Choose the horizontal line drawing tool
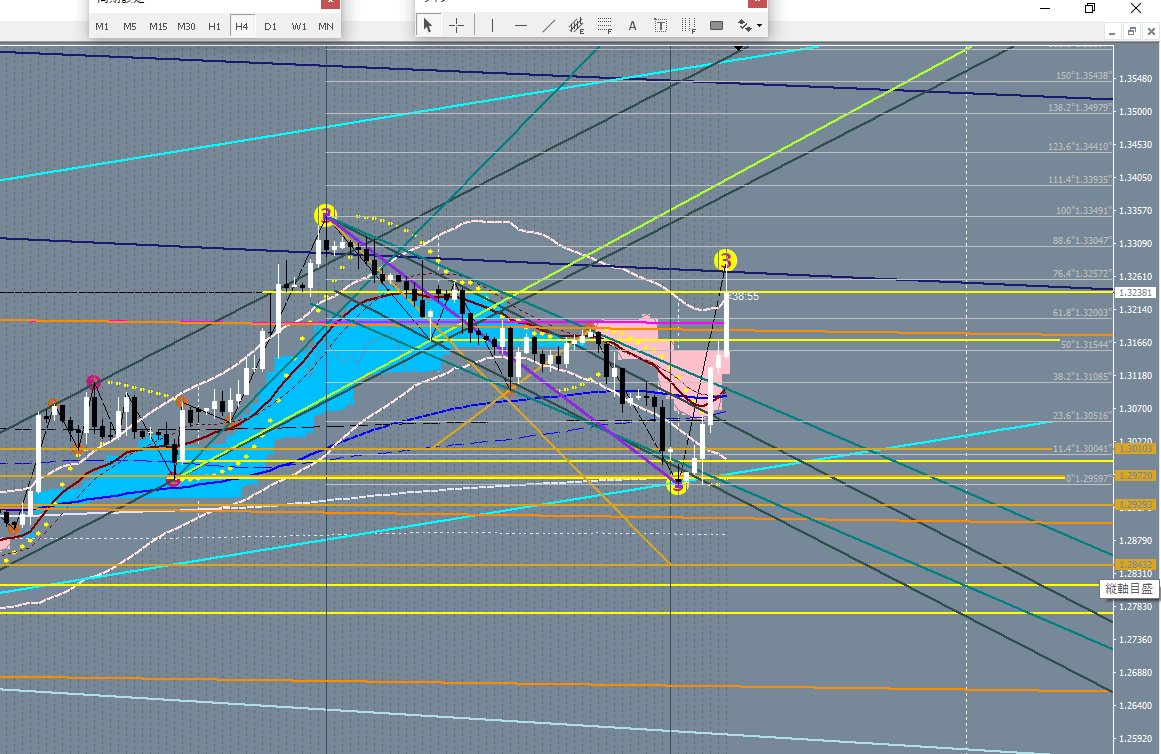The width and height of the screenshot is (1161, 754). tap(520, 25)
